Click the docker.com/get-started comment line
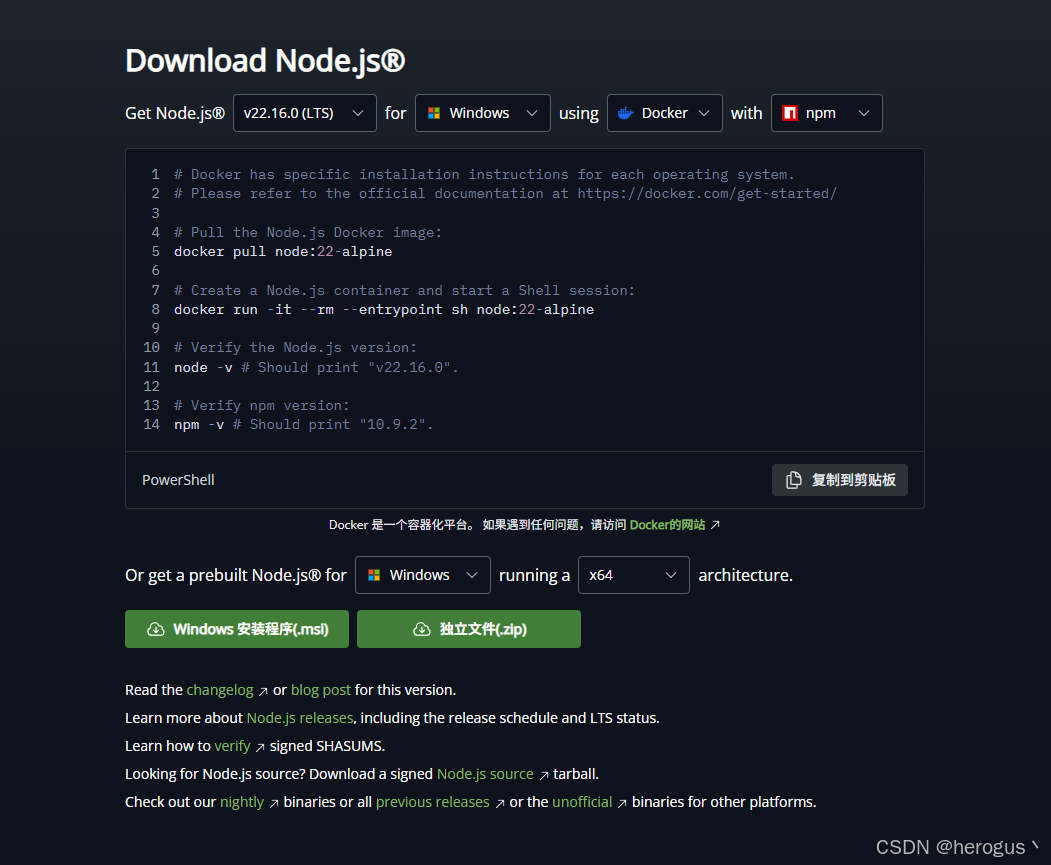The width and height of the screenshot is (1051, 865). tap(505, 194)
